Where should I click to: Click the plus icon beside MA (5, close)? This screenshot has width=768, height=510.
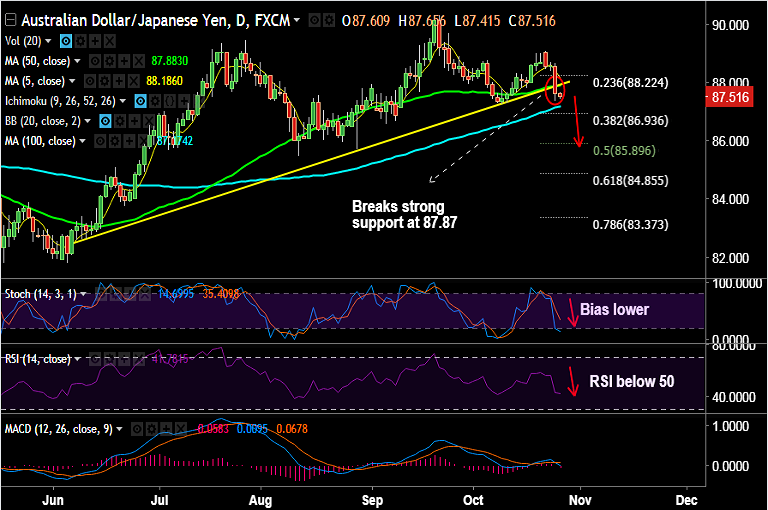pos(119,81)
